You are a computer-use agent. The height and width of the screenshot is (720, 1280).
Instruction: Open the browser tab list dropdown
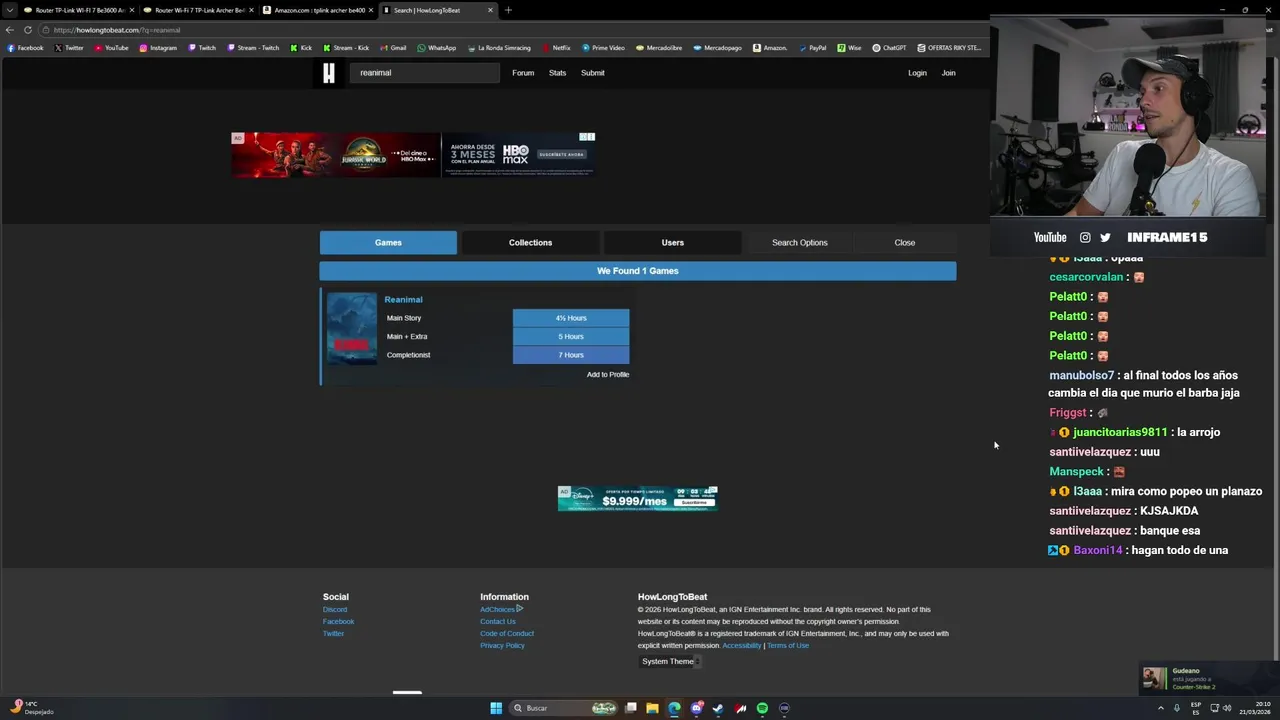[10, 10]
